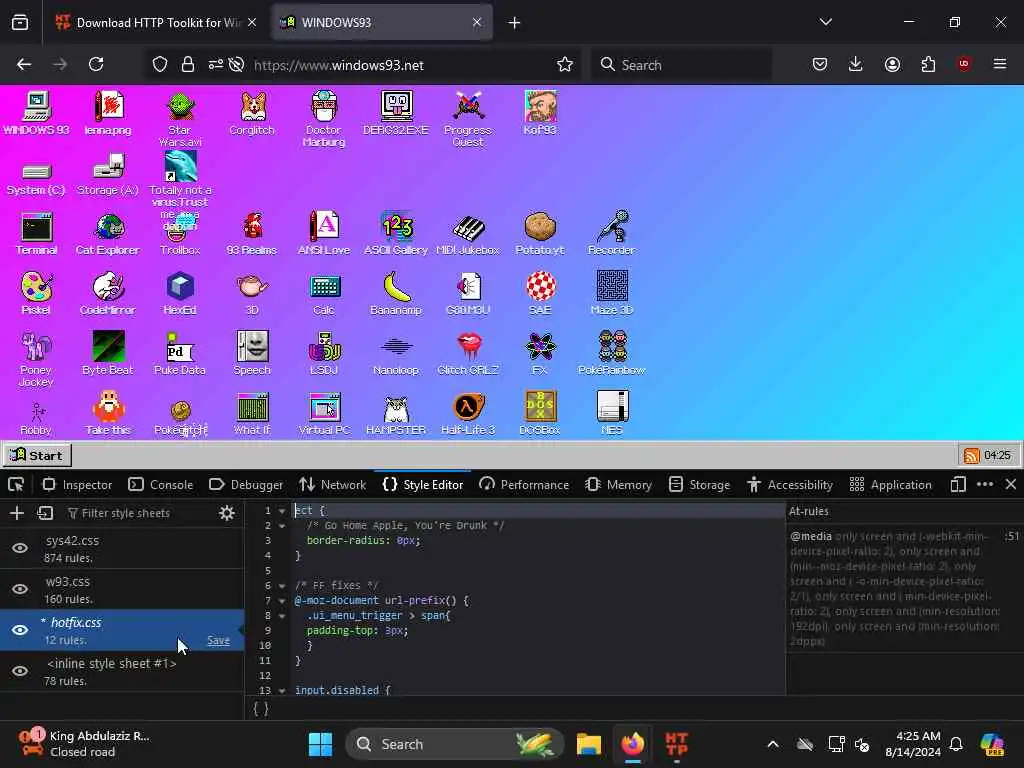Viewport: 1024px width, 768px height.
Task: Switch to the Debugger devtools tab
Action: (246, 485)
